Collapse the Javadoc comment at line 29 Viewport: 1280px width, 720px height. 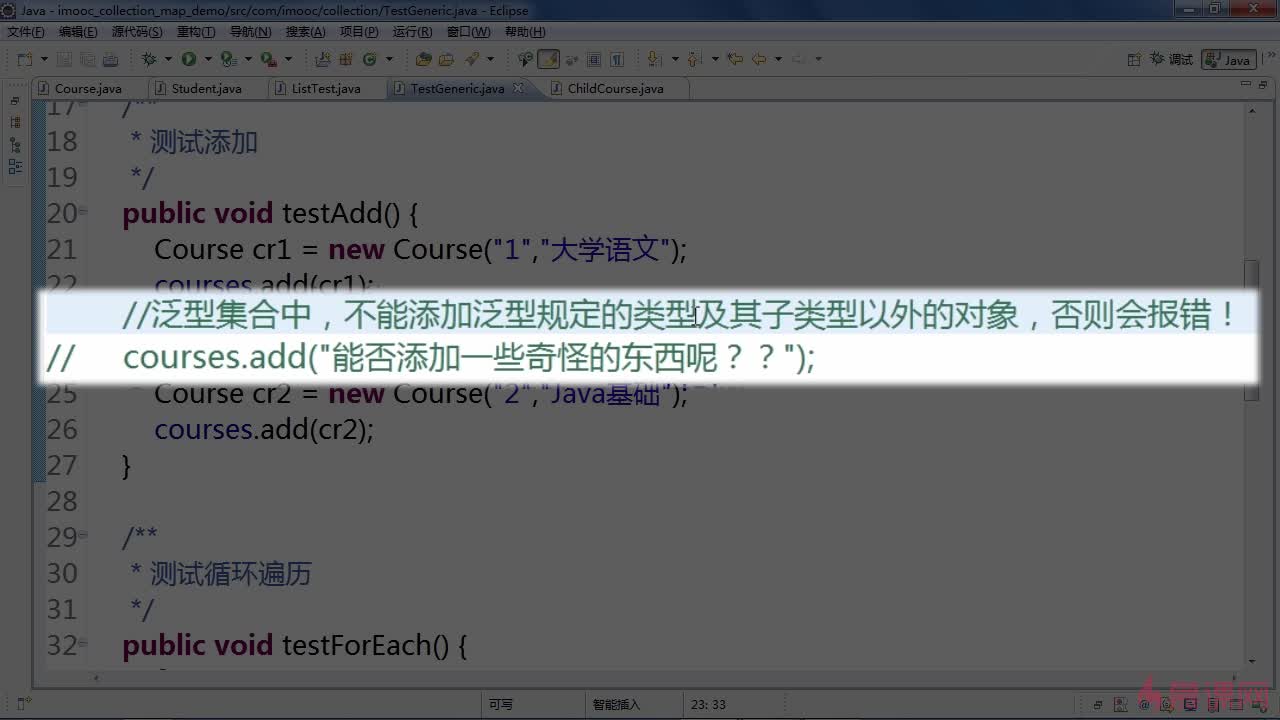click(x=83, y=536)
